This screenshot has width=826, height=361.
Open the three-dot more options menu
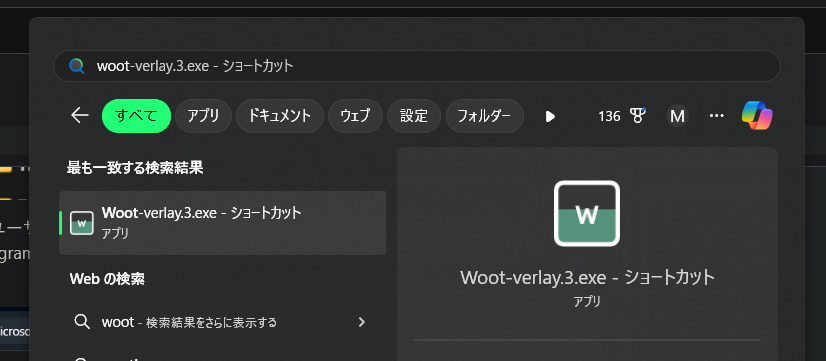point(716,116)
